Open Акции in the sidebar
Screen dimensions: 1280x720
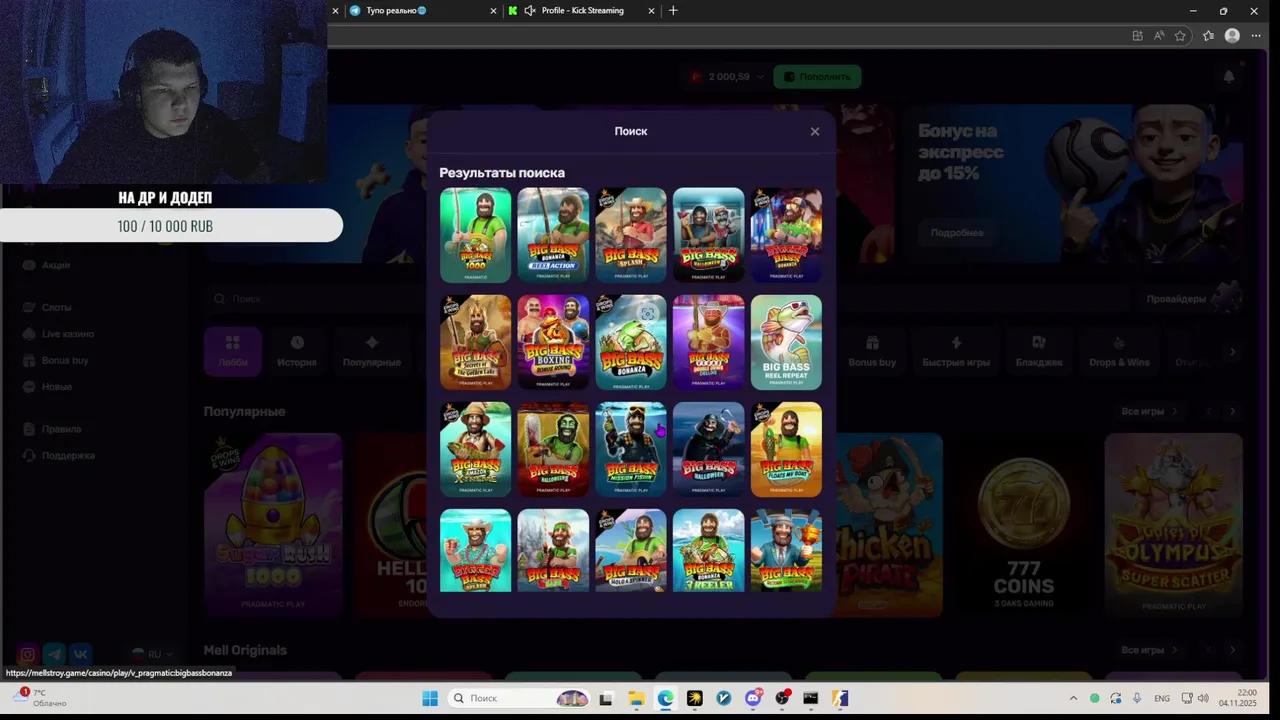[56, 265]
